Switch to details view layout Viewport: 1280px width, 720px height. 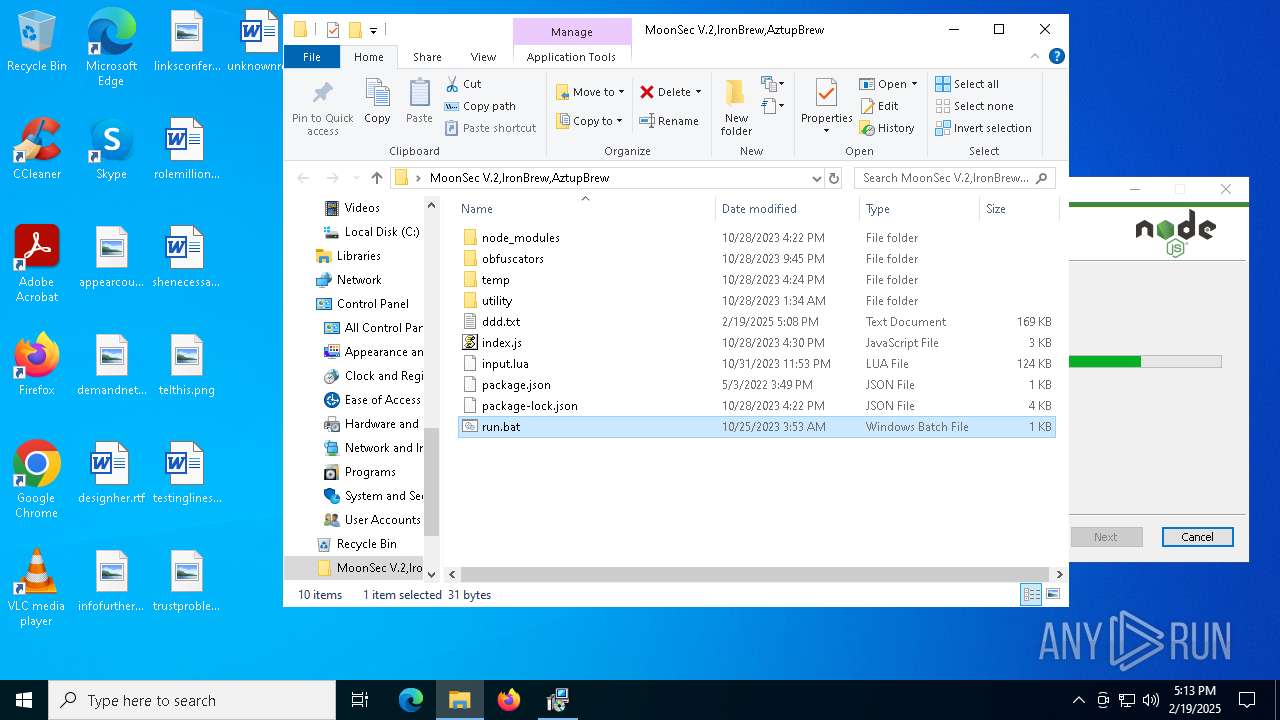pyautogui.click(x=1031, y=594)
